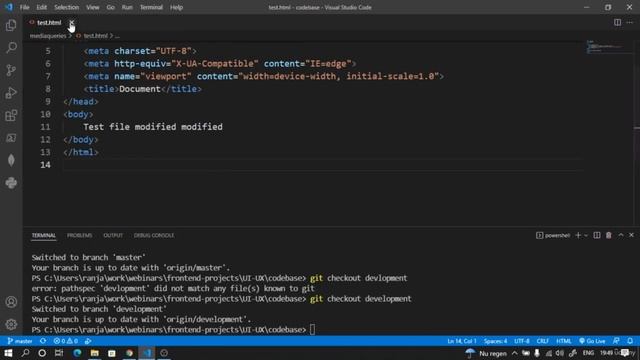640x360 pixels.
Task: Open the Accounts menu icon
Action: (11, 302)
